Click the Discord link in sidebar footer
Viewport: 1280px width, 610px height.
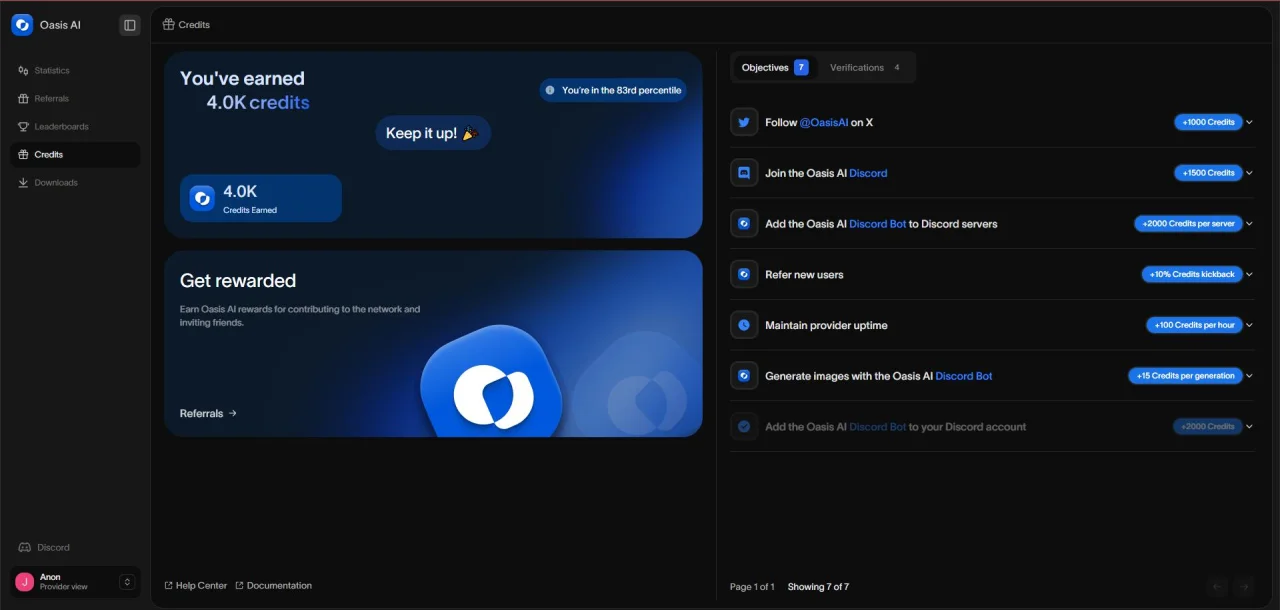tap(45, 548)
